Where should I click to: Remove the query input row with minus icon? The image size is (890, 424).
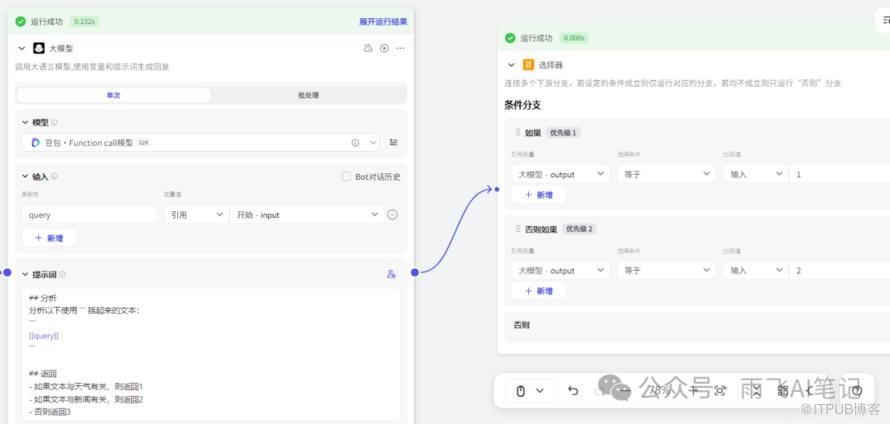point(392,215)
